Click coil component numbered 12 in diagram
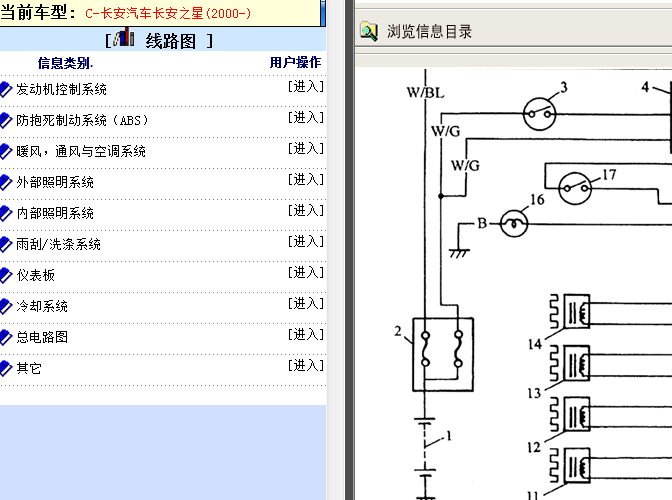This screenshot has width=672, height=500. click(x=570, y=414)
